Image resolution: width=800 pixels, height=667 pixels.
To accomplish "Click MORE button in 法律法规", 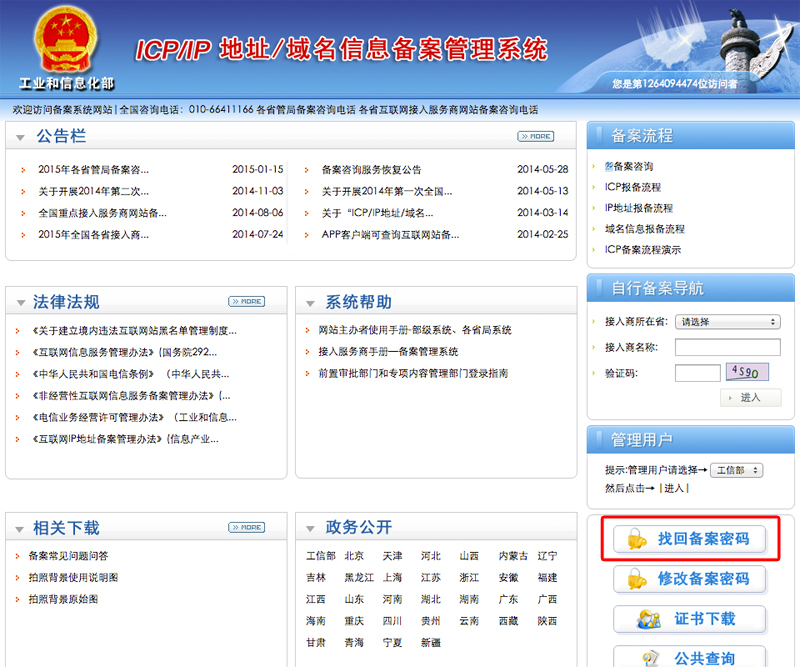I will click(246, 301).
